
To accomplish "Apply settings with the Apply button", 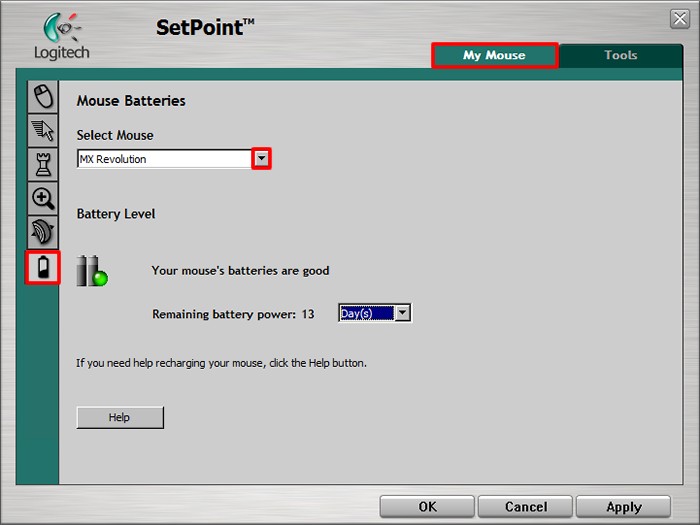I will (624, 507).
